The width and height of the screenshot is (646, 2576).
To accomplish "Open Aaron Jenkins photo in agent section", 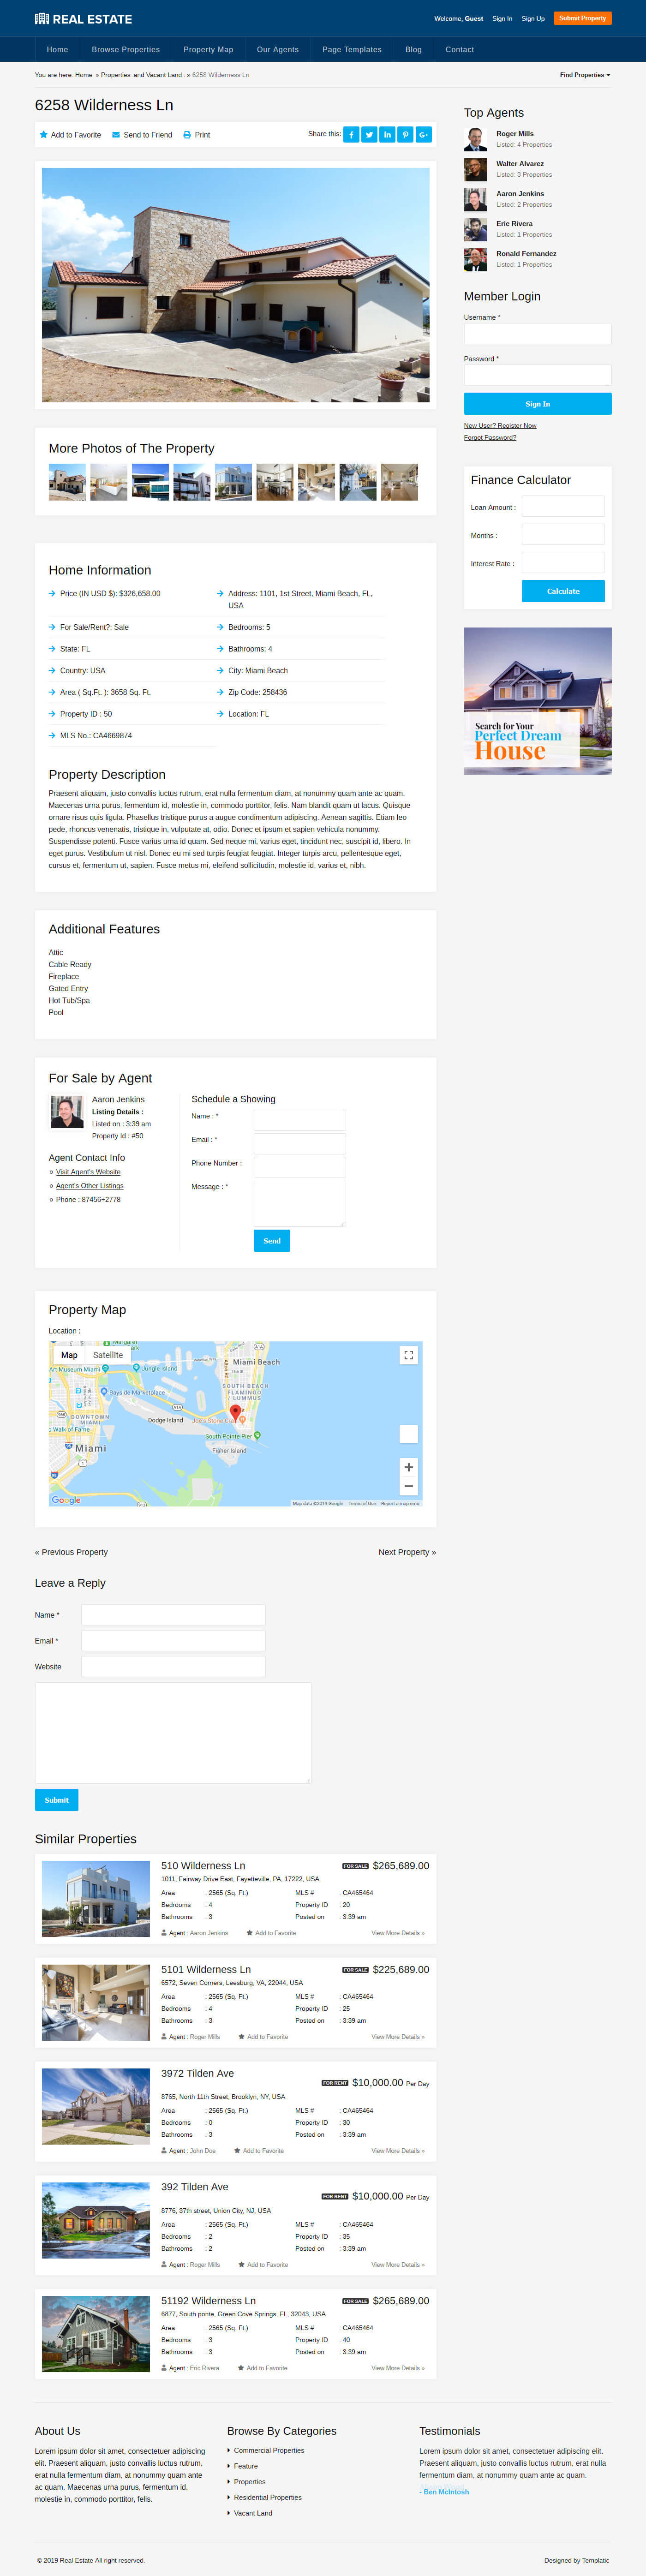I will click(67, 1112).
